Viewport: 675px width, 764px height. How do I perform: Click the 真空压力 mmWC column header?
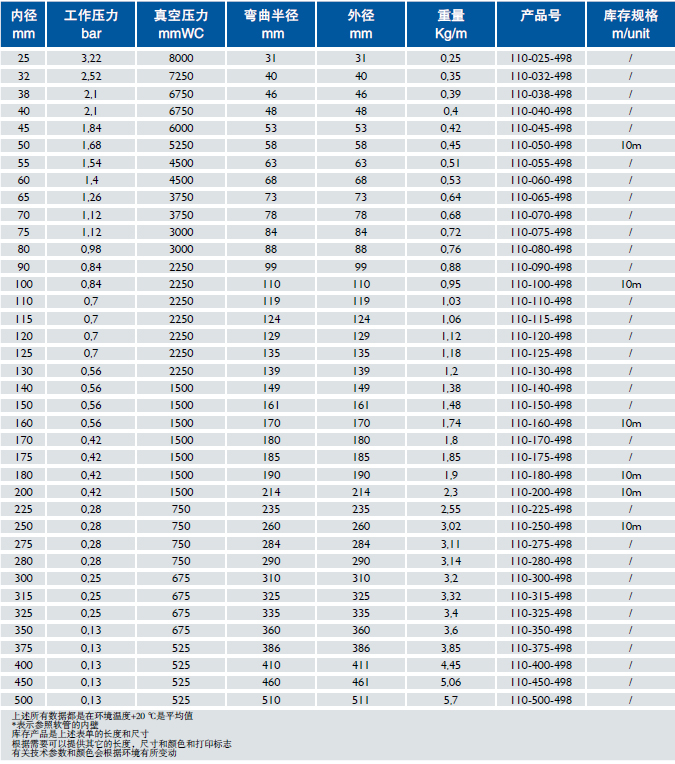click(x=181, y=24)
